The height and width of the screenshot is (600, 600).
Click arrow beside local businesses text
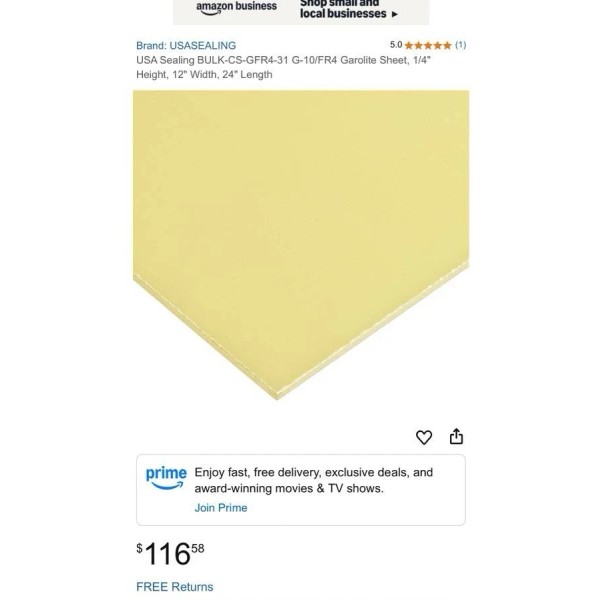click(395, 15)
